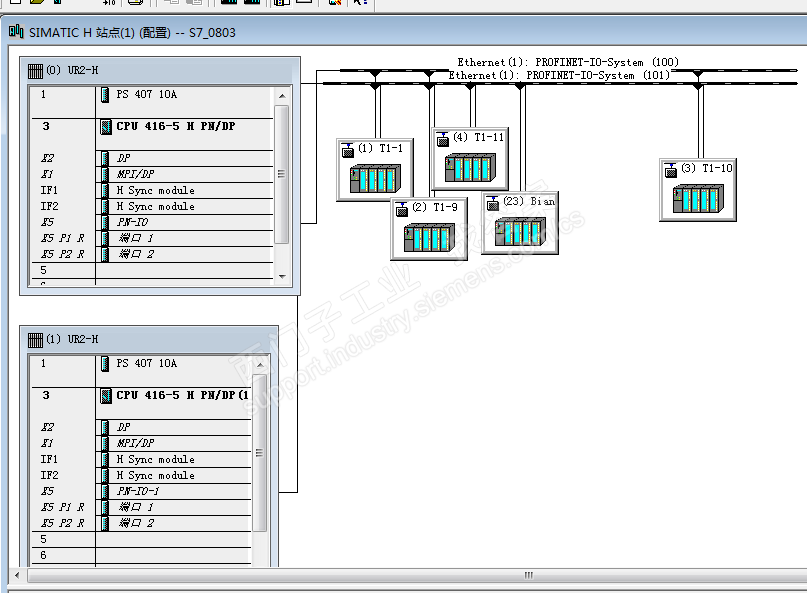The image size is (807, 593).
Task: Click the small device icon beside (1) T1-1
Action: click(347, 150)
